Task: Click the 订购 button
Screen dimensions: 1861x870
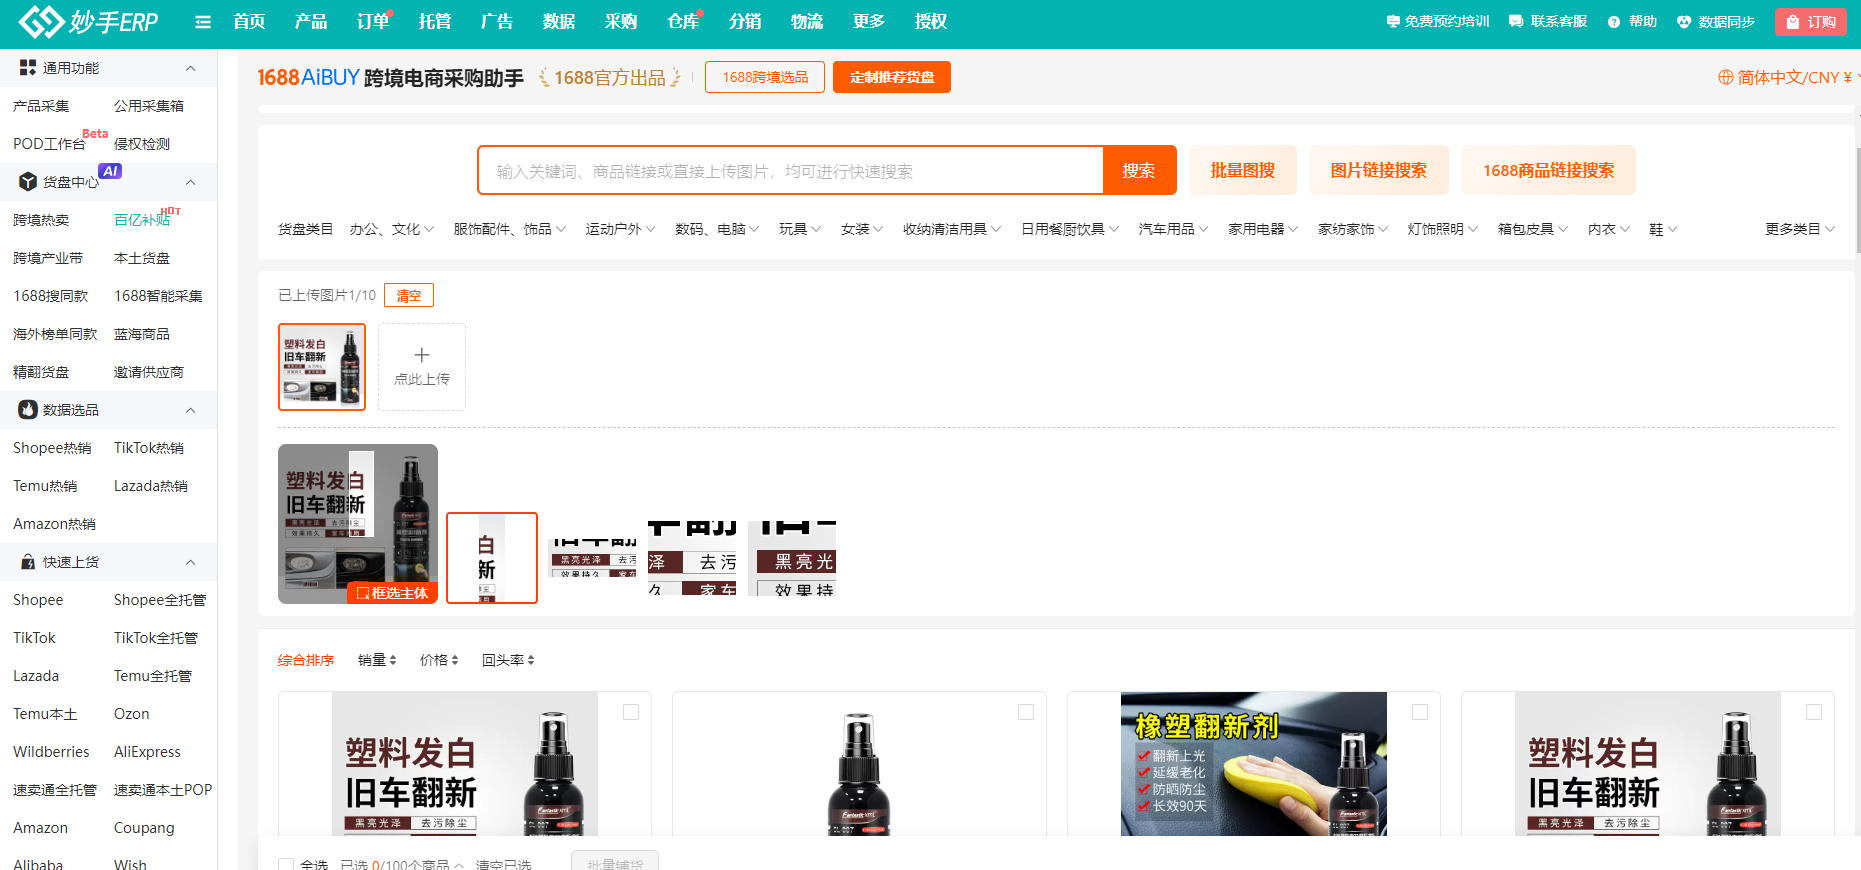Action: [x=1810, y=21]
